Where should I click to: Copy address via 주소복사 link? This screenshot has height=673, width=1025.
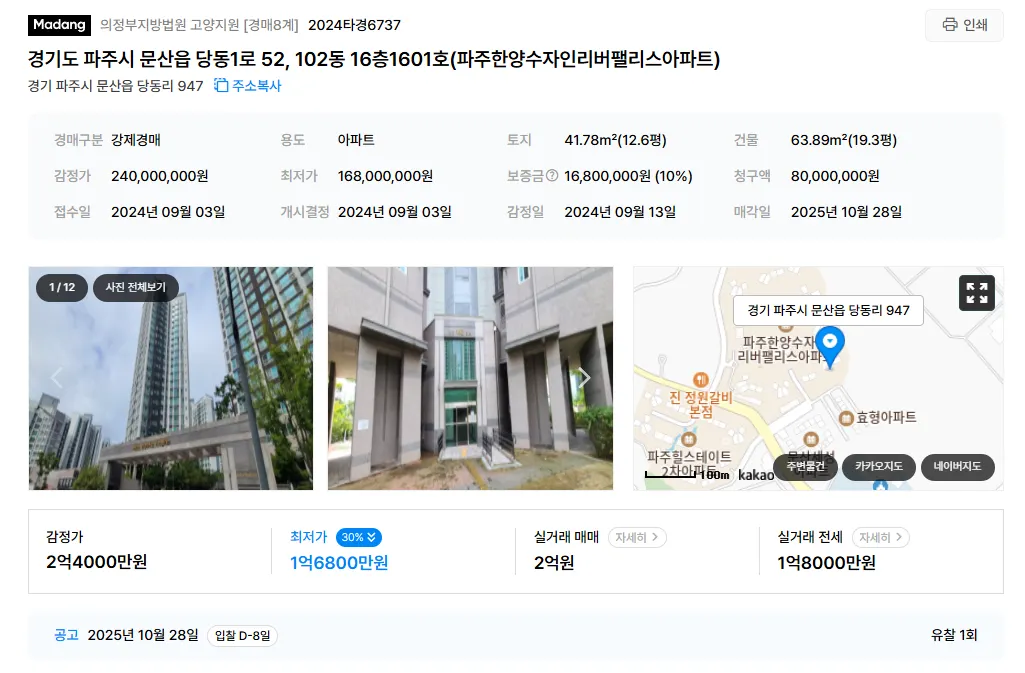click(248, 86)
